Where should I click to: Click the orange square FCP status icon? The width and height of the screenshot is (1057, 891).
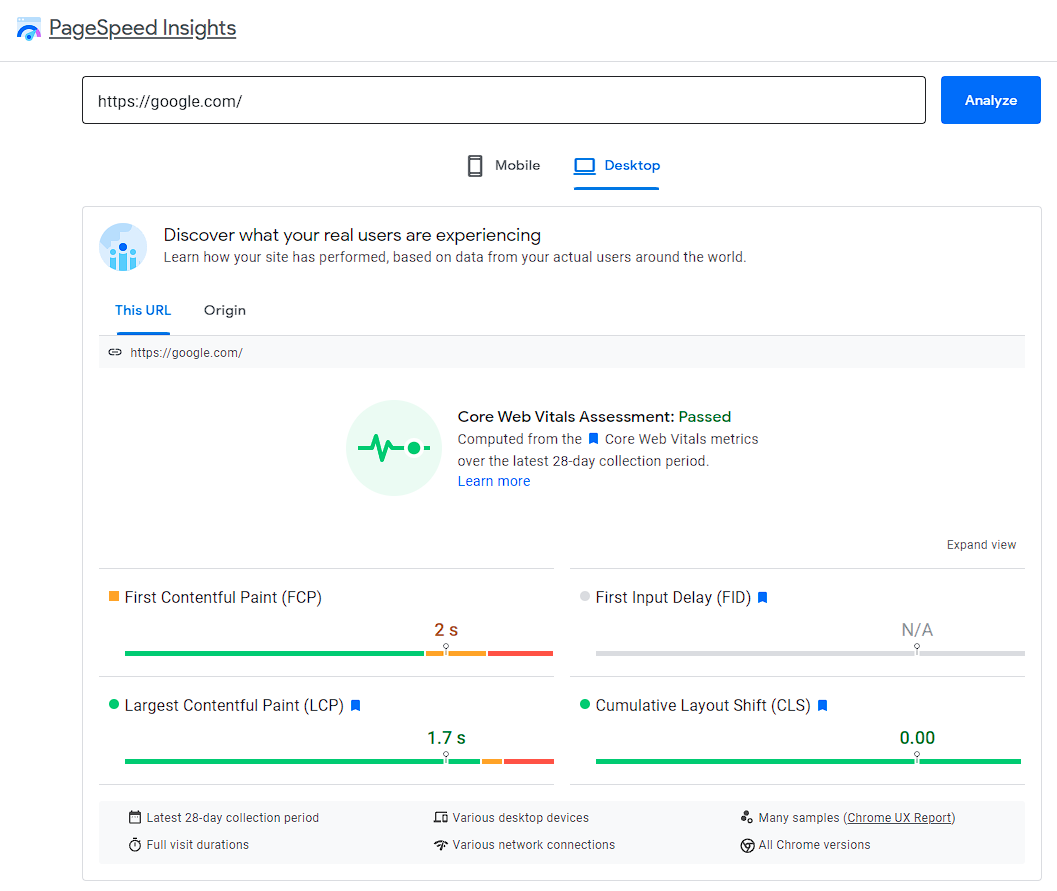coord(114,596)
